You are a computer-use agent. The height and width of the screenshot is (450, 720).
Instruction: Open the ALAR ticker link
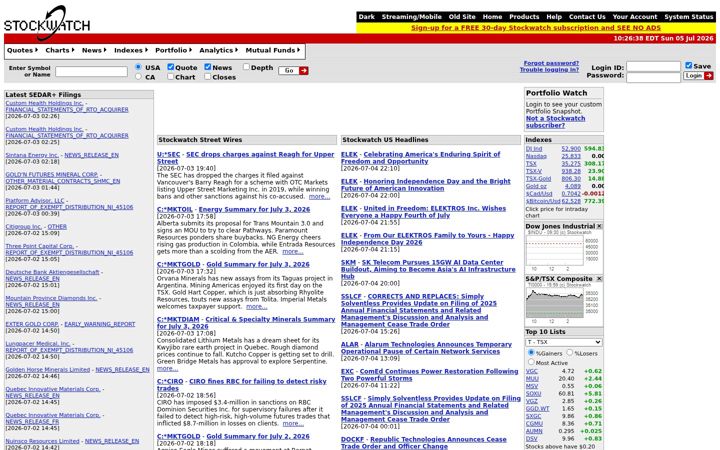pyautogui.click(x=349, y=344)
